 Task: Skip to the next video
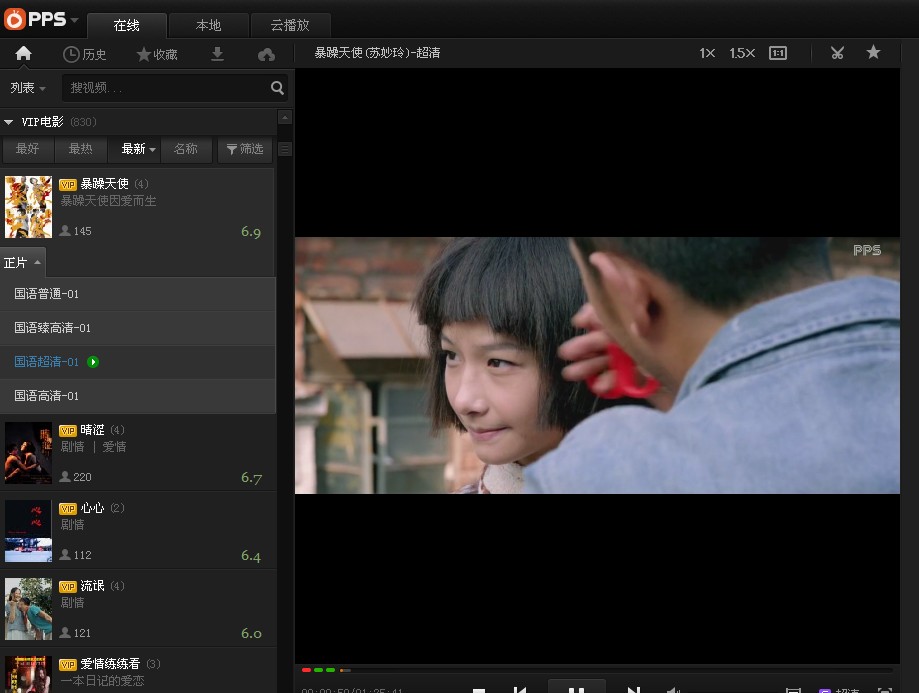(634, 689)
